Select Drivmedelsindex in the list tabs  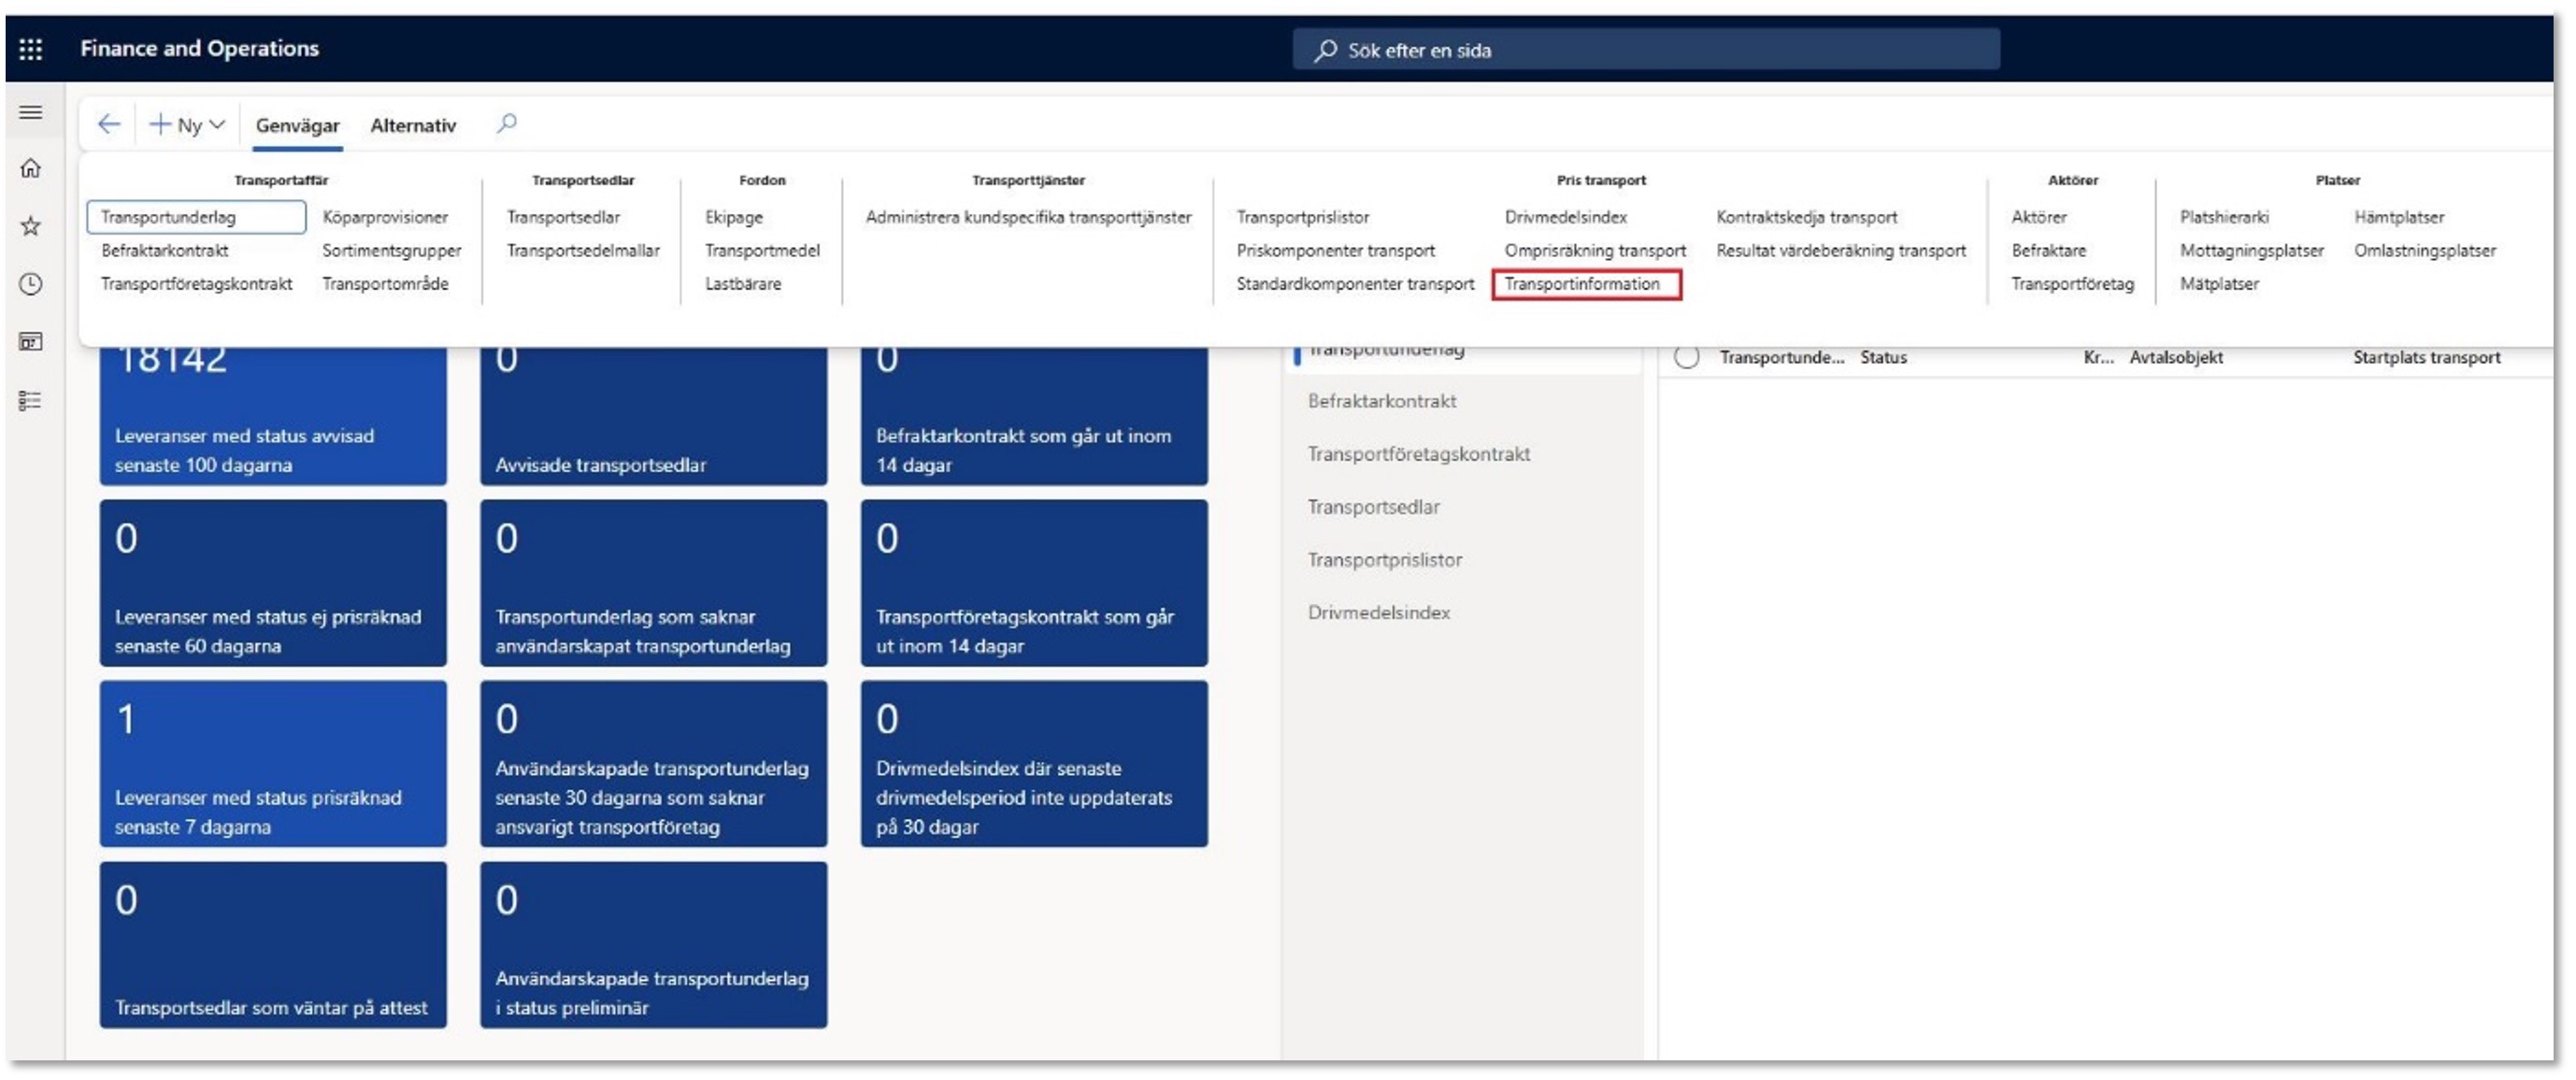click(x=1379, y=613)
